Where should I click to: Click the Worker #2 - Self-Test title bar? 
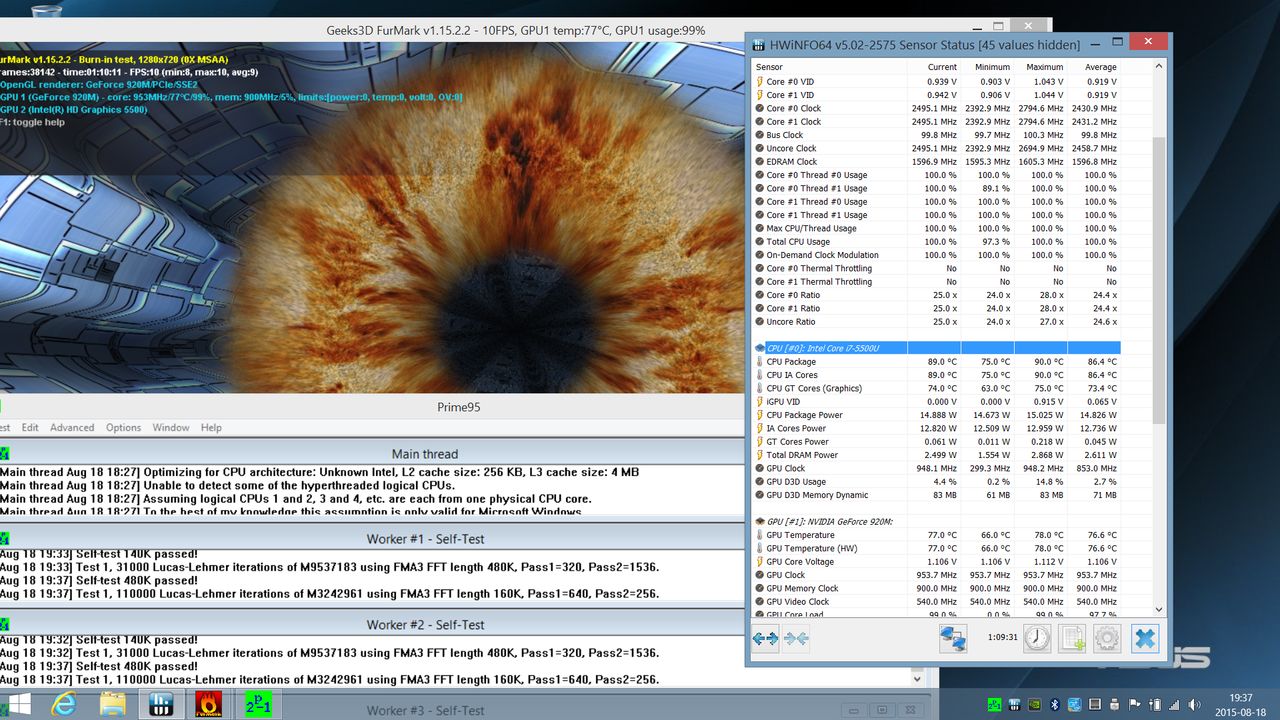click(x=425, y=625)
